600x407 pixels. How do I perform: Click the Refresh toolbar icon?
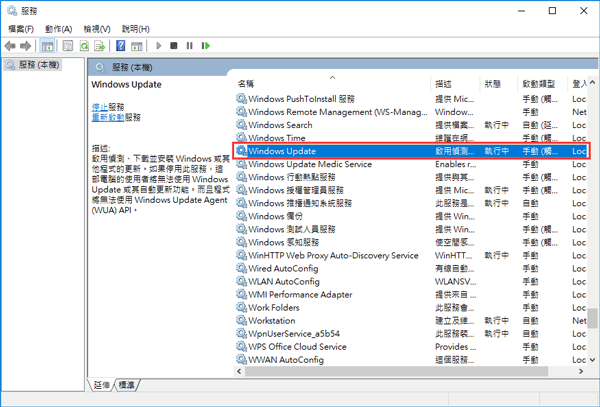click(x=84, y=46)
